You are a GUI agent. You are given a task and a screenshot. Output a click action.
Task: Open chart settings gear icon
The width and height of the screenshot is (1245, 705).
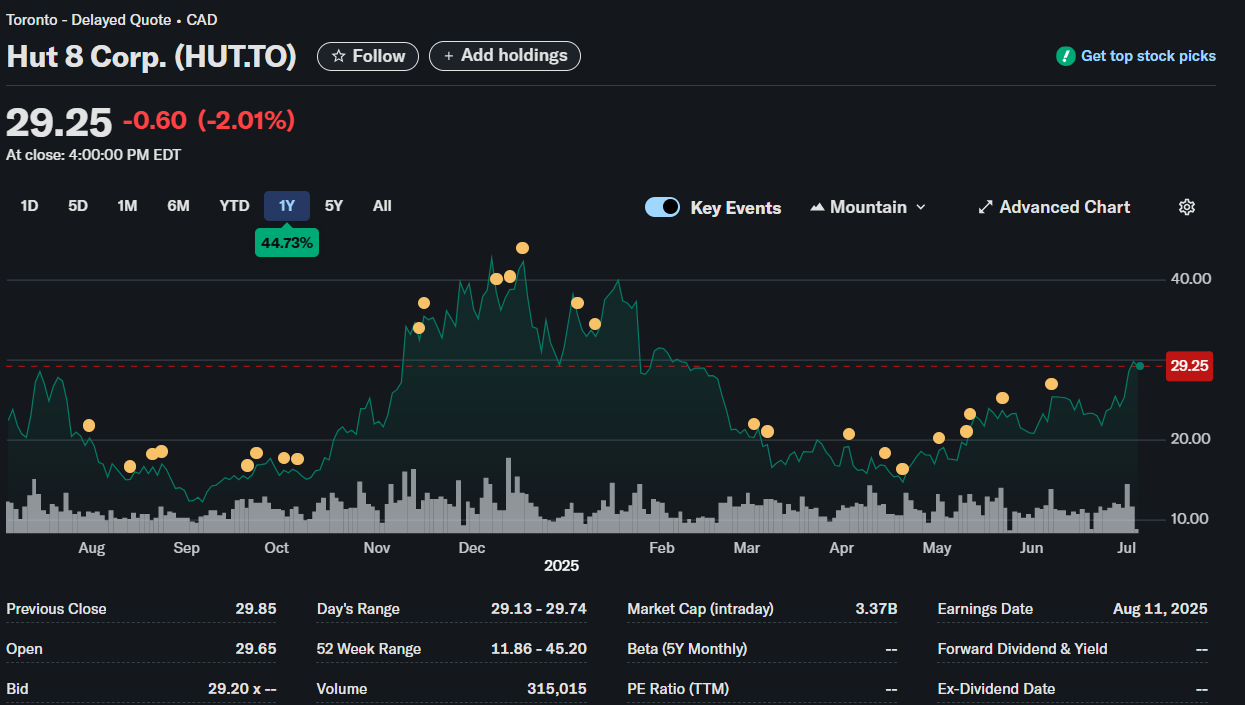click(1187, 207)
